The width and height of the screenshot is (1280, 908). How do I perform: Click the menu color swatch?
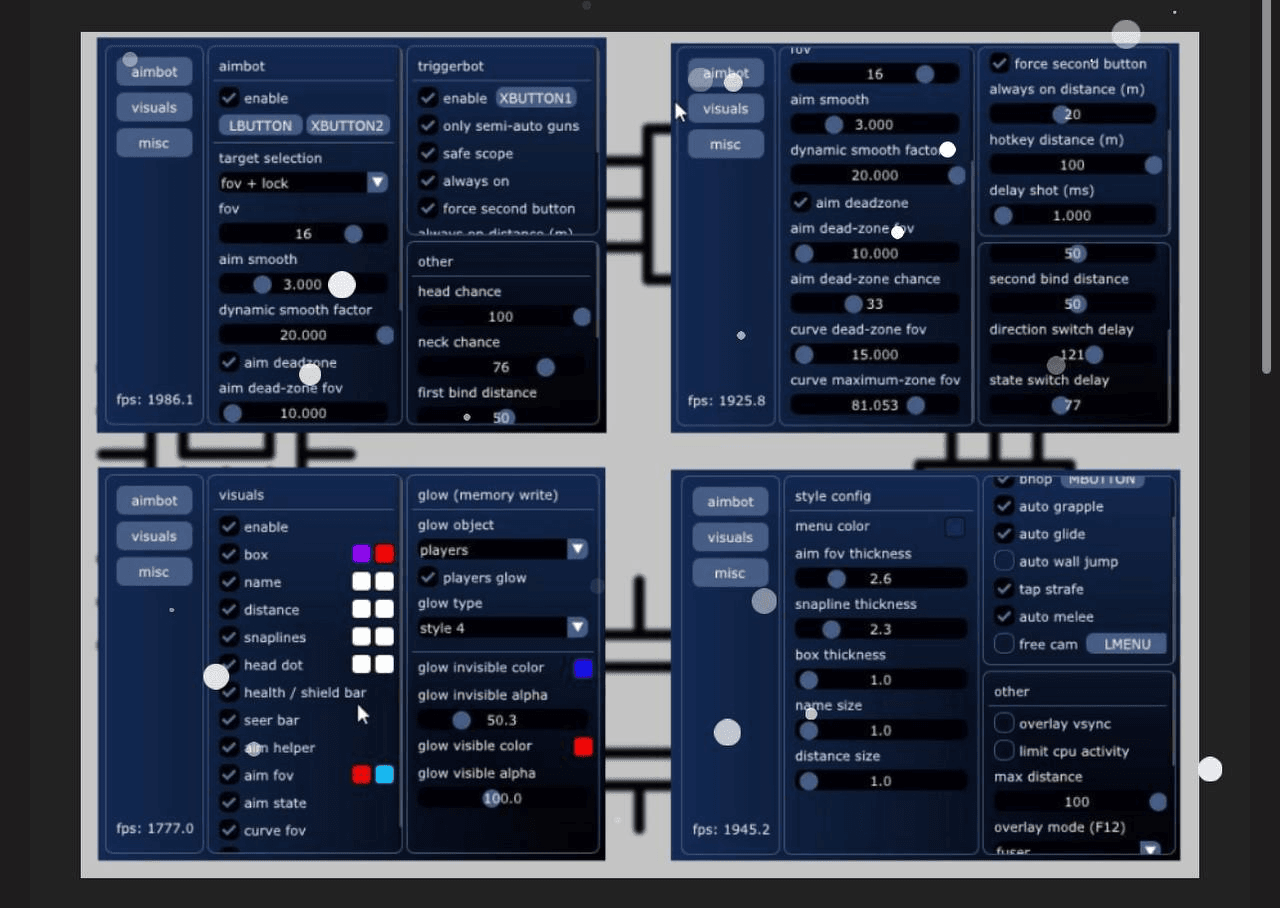pos(955,527)
